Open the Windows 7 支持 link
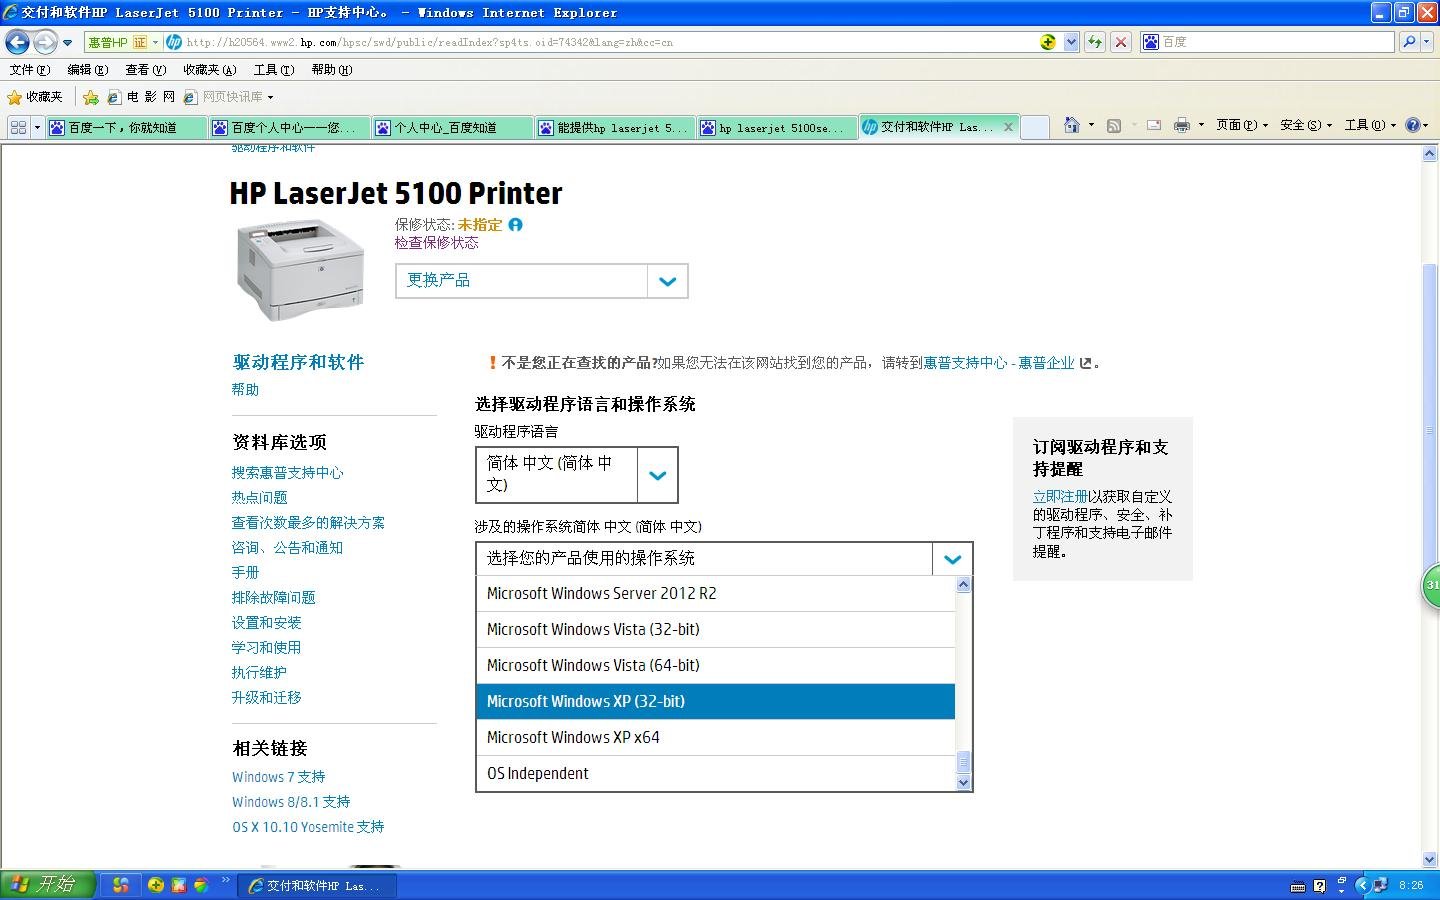 point(278,777)
